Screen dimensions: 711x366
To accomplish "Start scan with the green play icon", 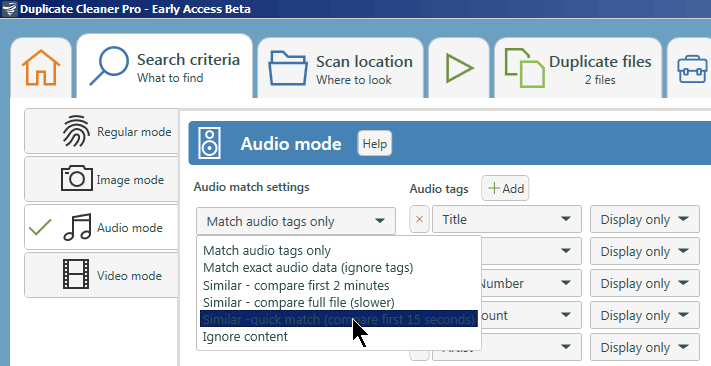I will [459, 68].
